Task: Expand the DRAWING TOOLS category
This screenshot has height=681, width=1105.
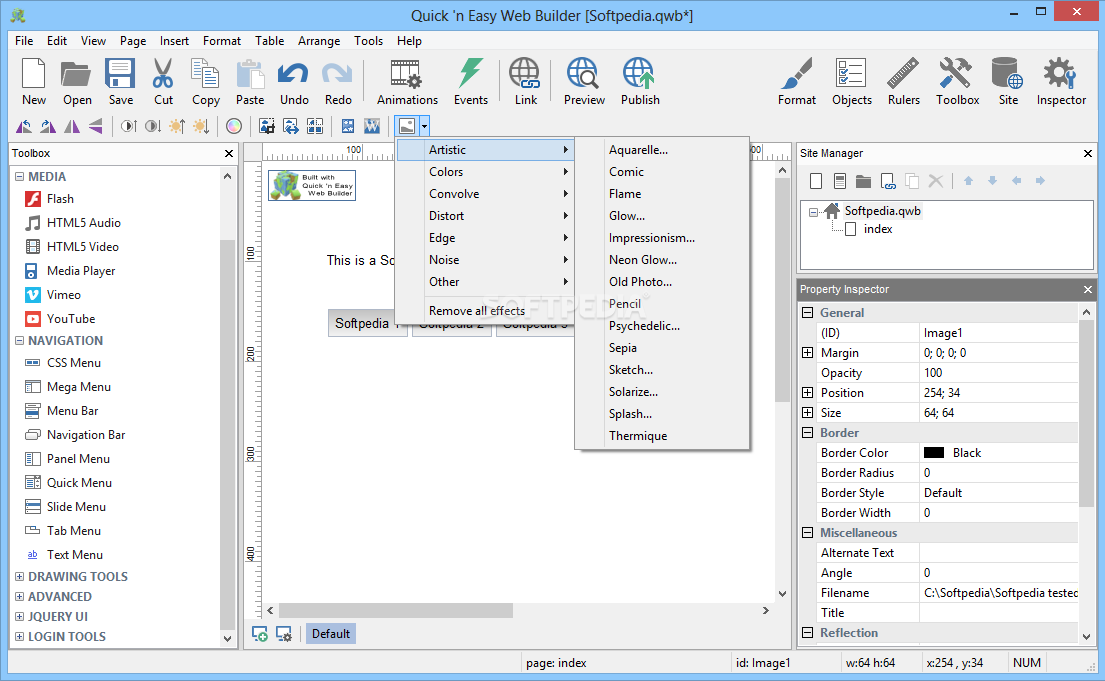Action: [20, 577]
